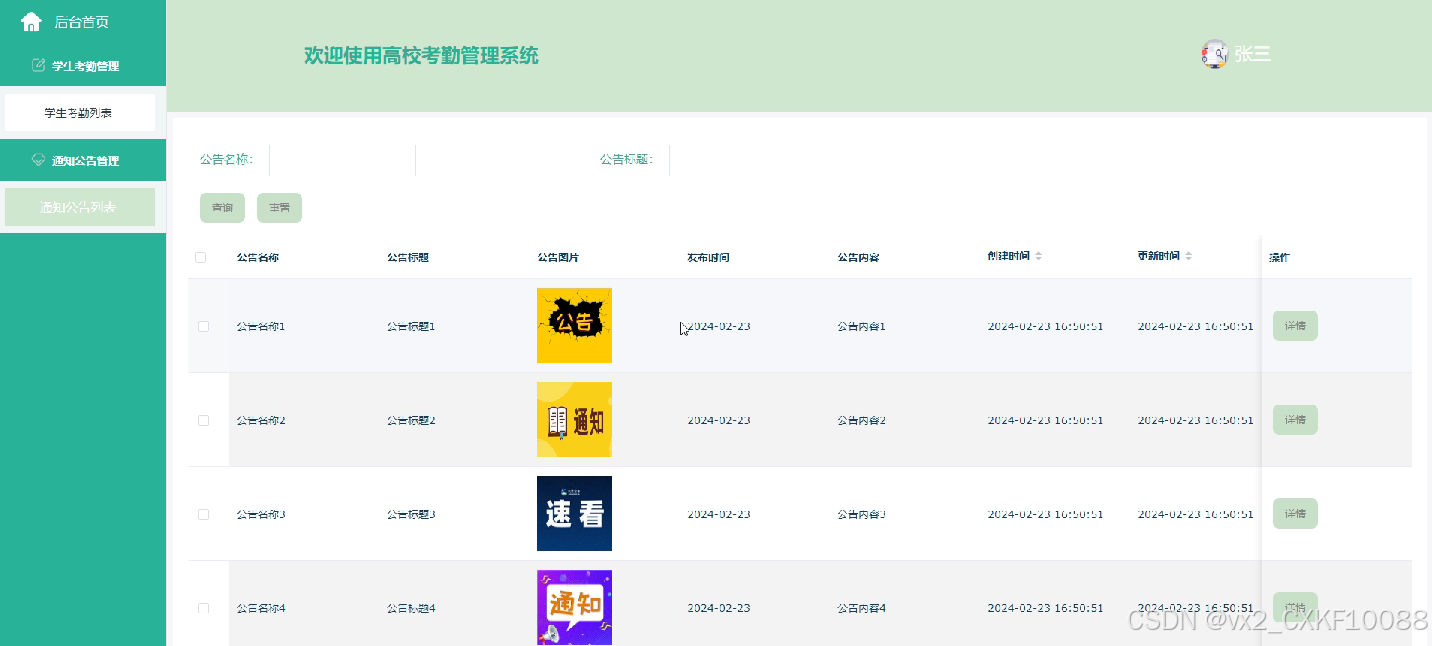The width and height of the screenshot is (1432, 646).
Task: Open 详情 for the 公告名称2 row
Action: [1295, 420]
